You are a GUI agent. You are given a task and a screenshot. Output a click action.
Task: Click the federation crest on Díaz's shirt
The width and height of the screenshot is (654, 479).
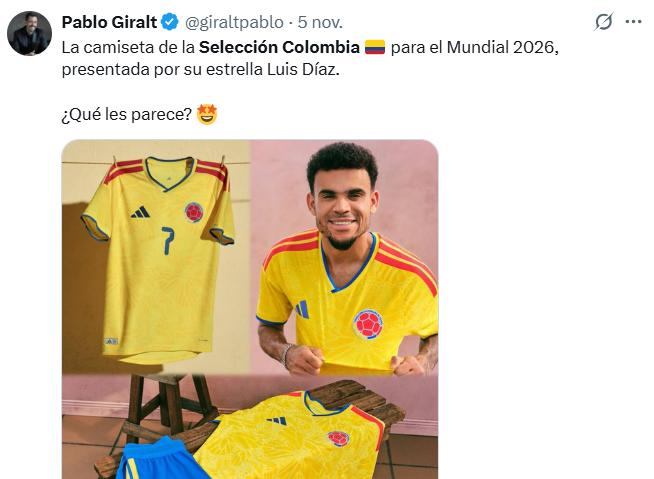[368, 324]
